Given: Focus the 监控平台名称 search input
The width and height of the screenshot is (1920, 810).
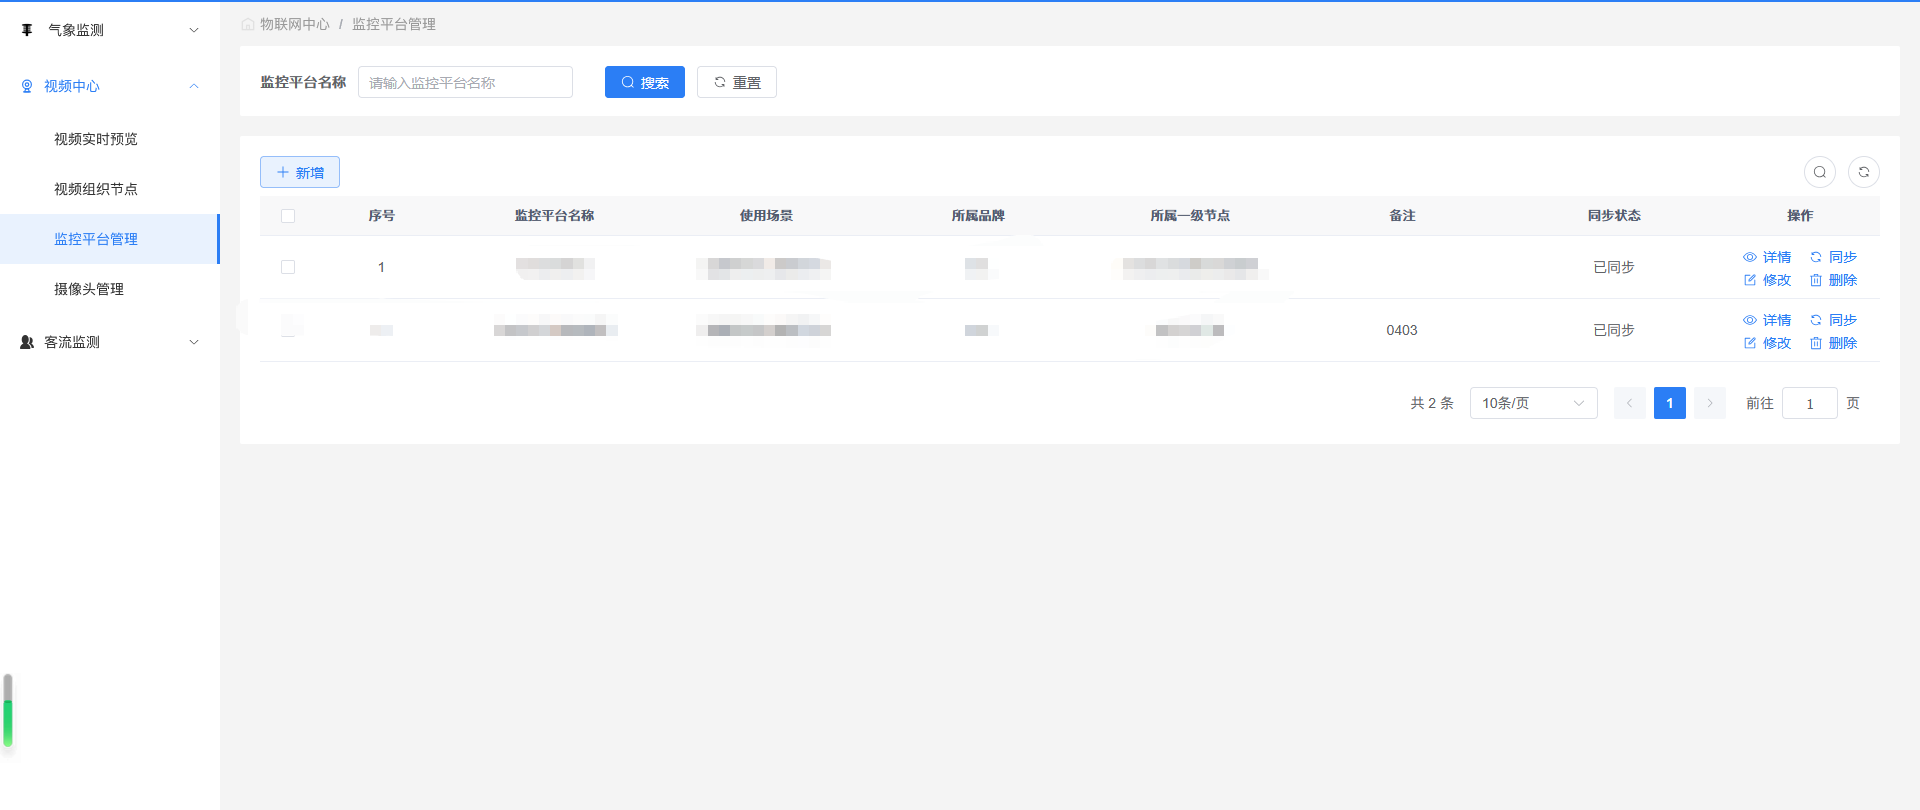Looking at the screenshot, I should tap(465, 82).
